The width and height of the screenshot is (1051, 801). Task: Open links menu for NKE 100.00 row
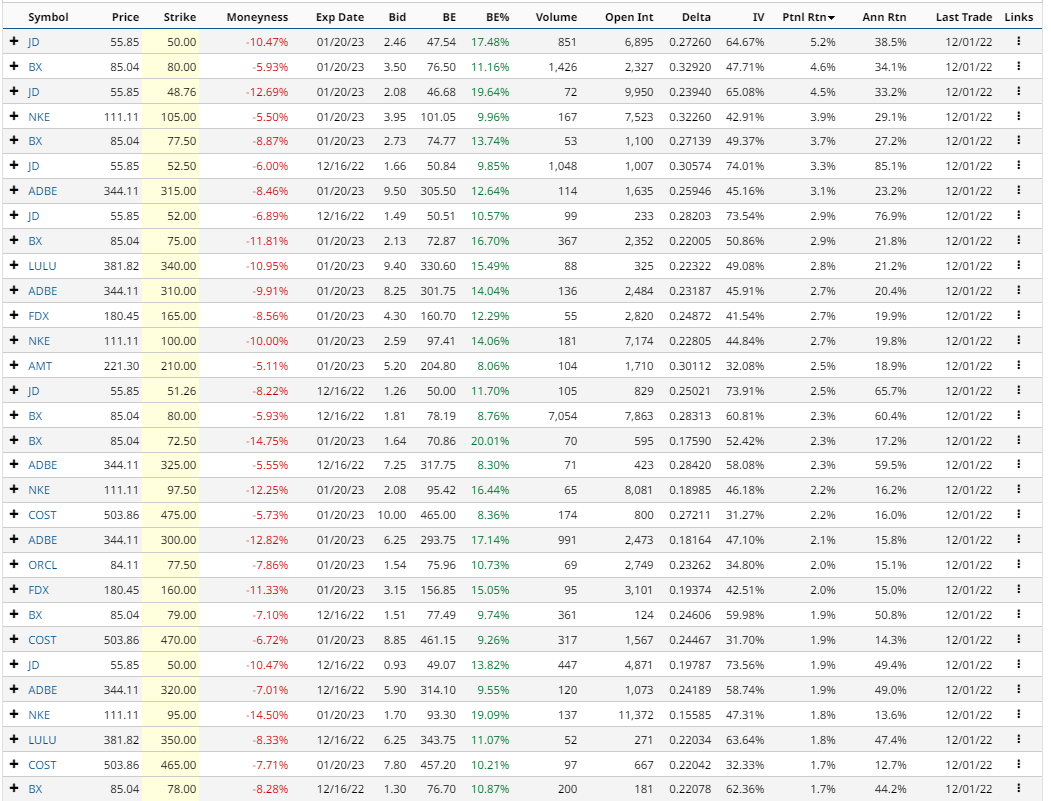[1018, 341]
